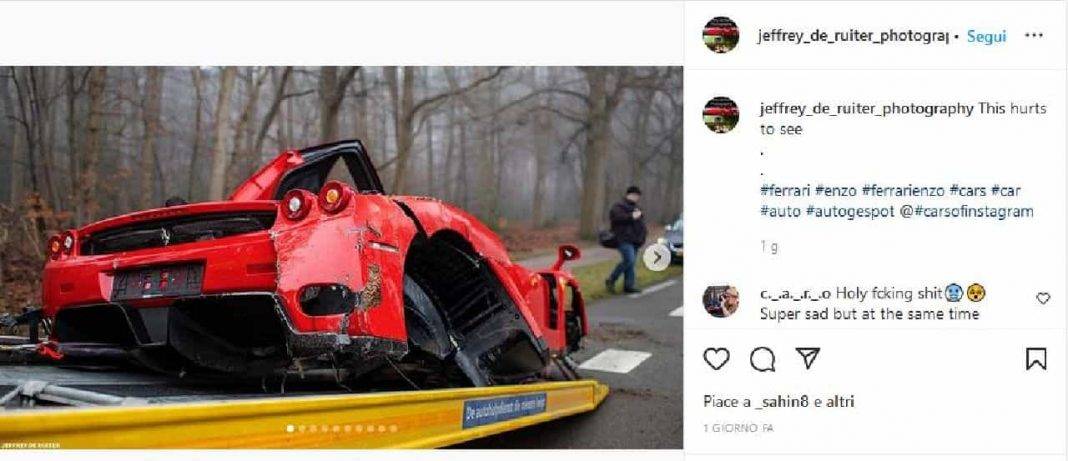Open comment bubble icon
The width and height of the screenshot is (1068, 461).
click(762, 359)
